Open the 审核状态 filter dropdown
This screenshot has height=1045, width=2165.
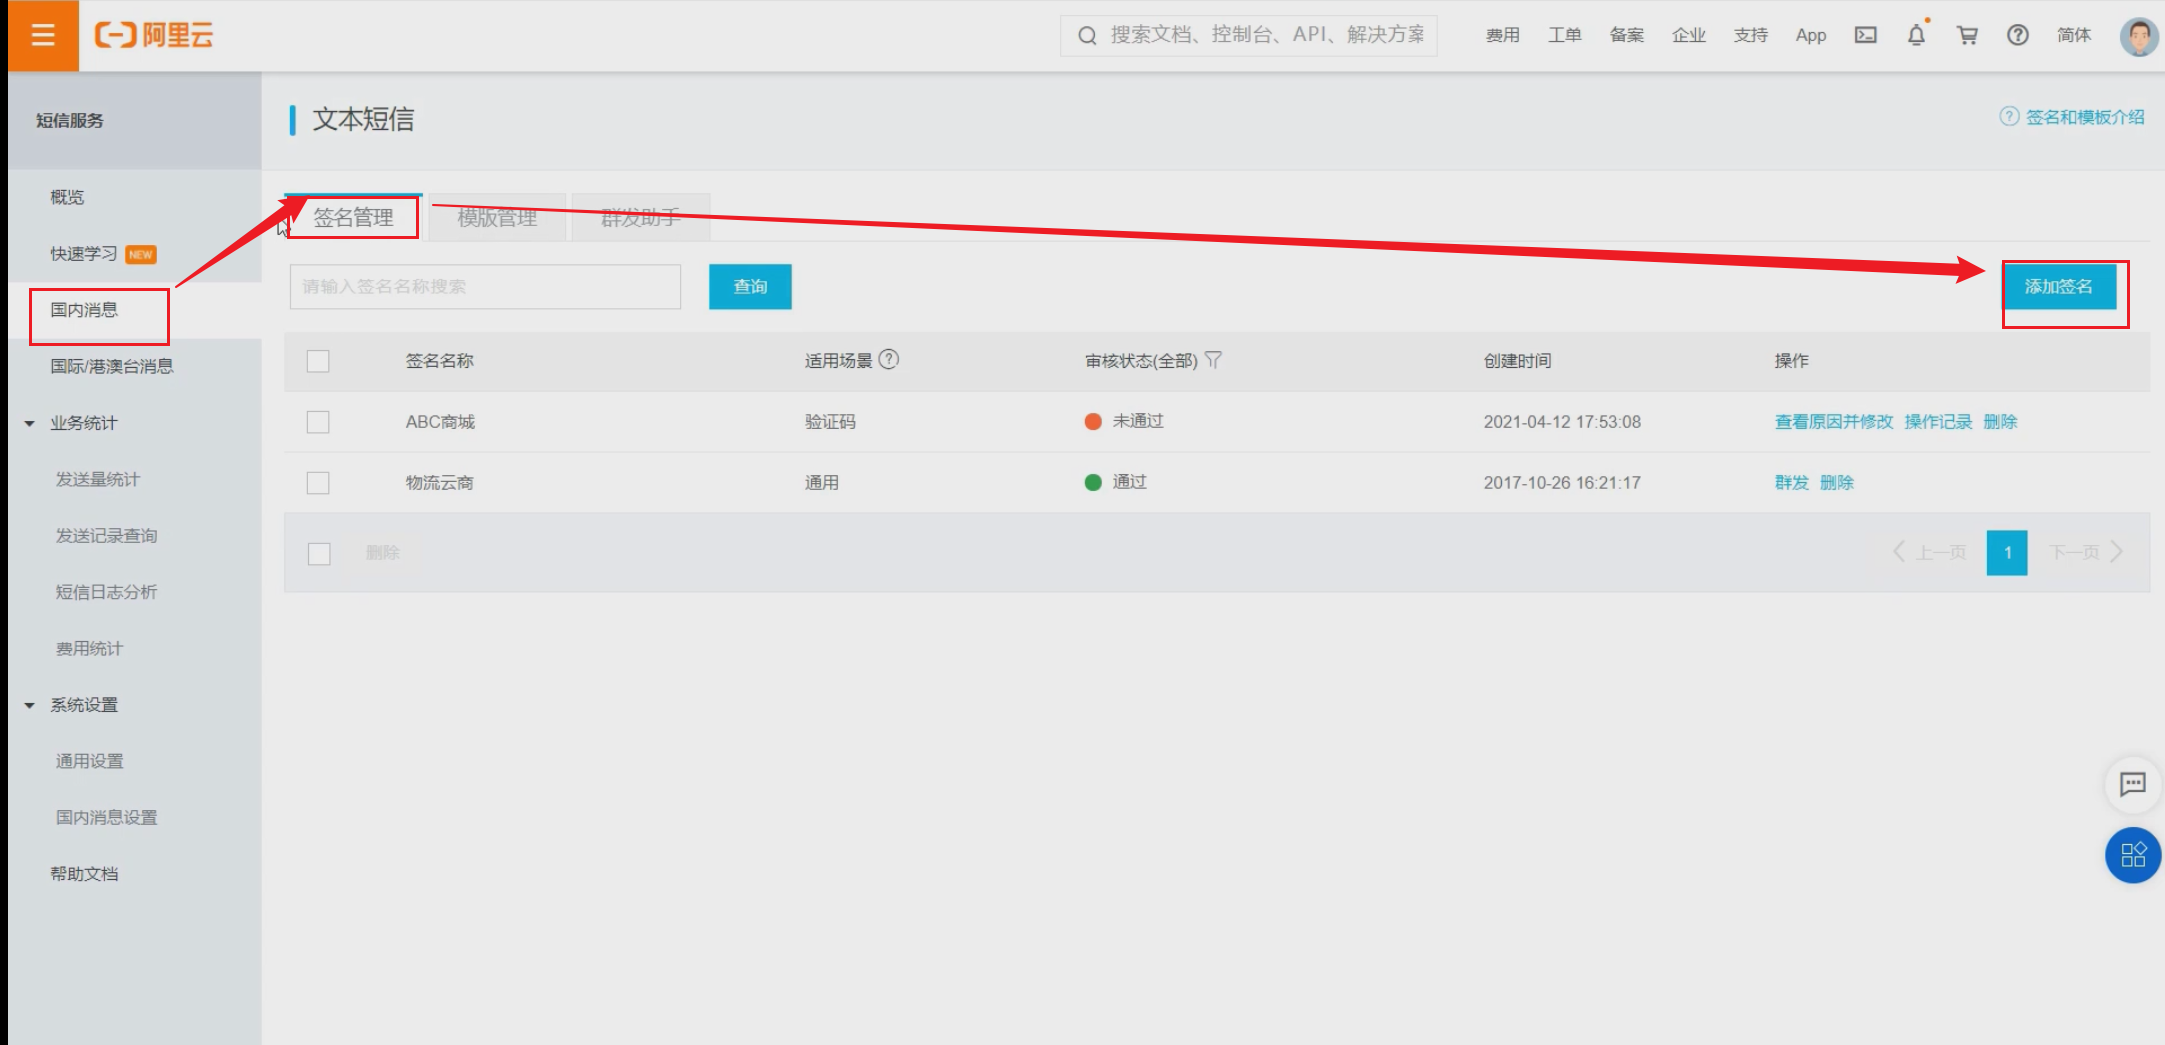[1213, 360]
